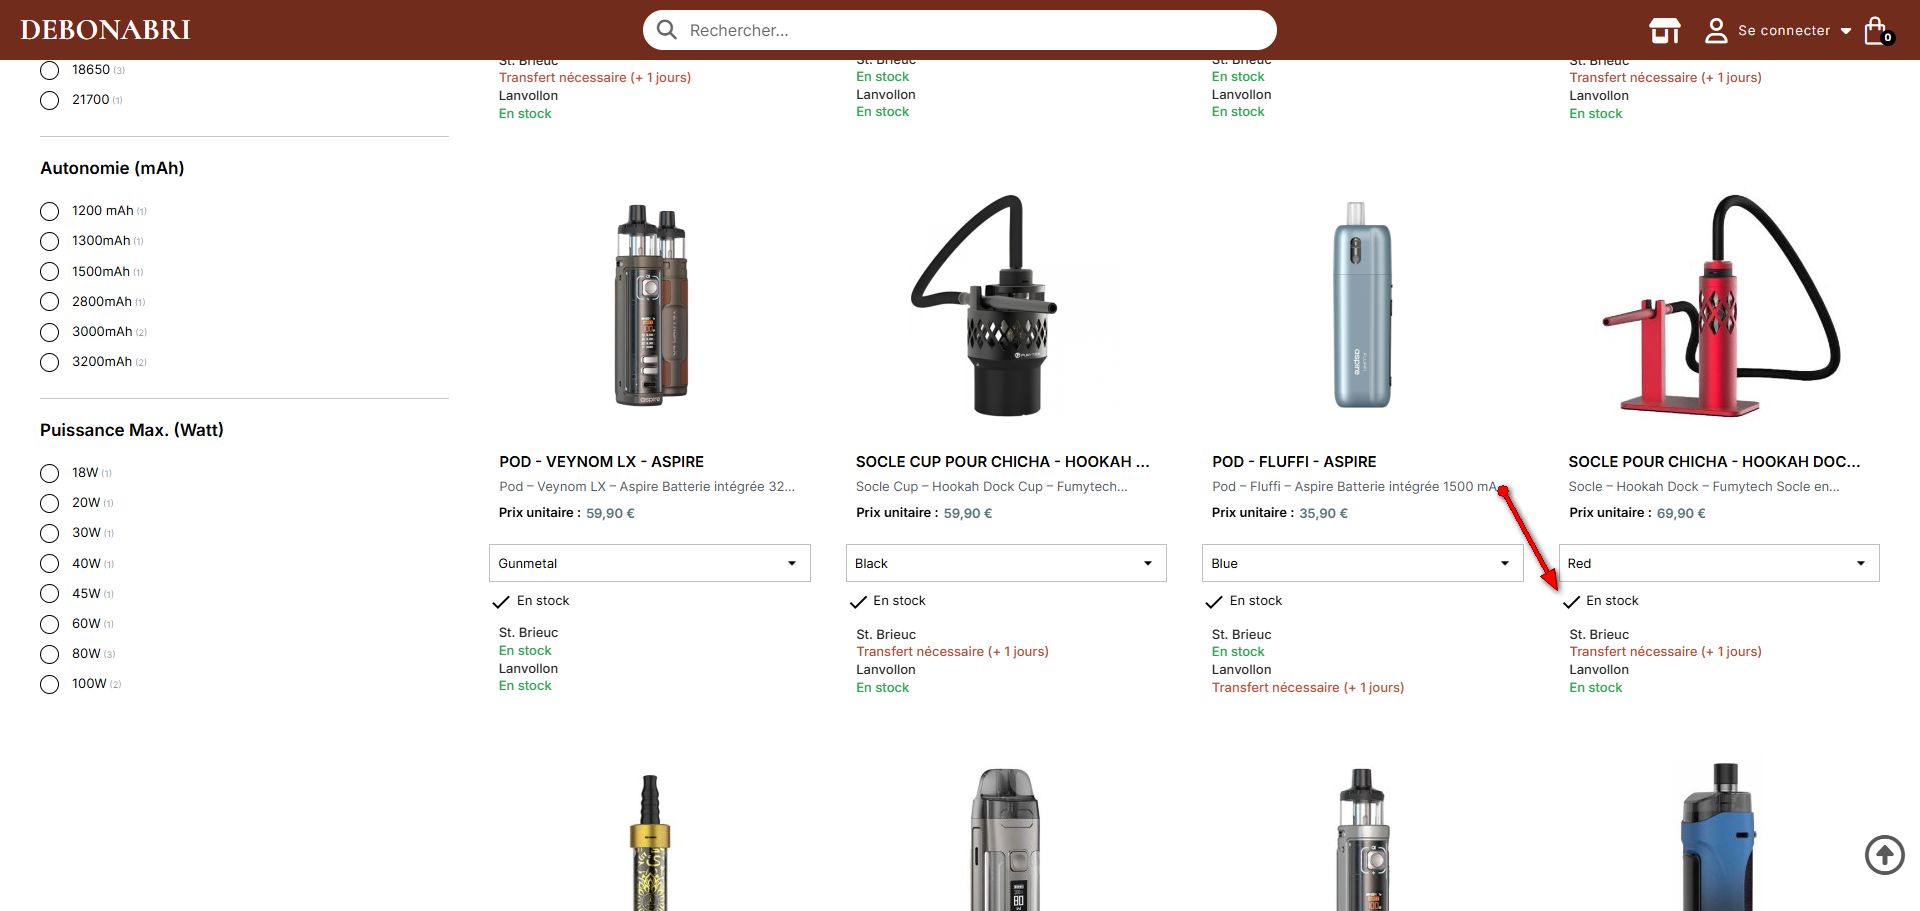This screenshot has width=1920, height=911.
Task: Click the Veynom LX price 59,90 €
Action: click(610, 514)
